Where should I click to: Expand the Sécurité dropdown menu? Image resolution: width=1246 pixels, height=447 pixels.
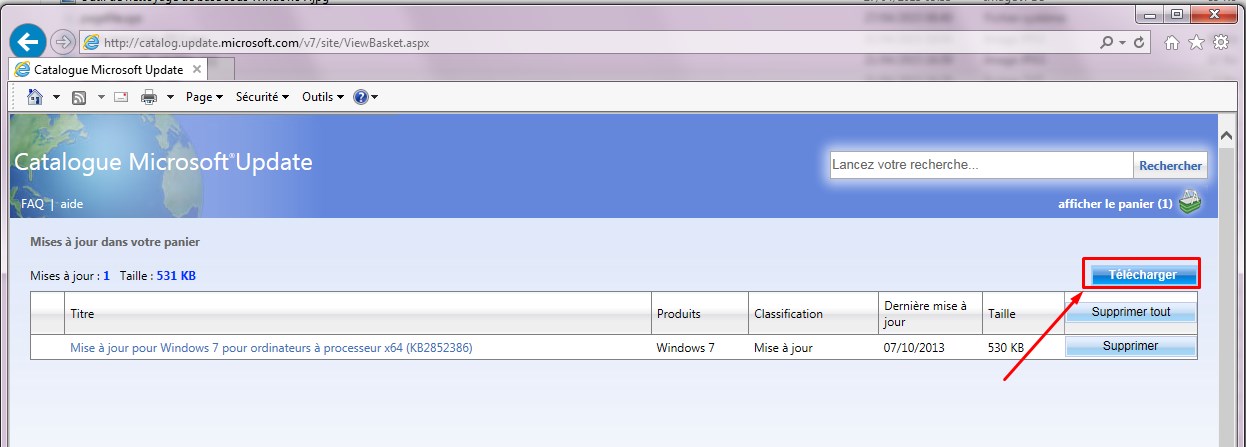[262, 97]
